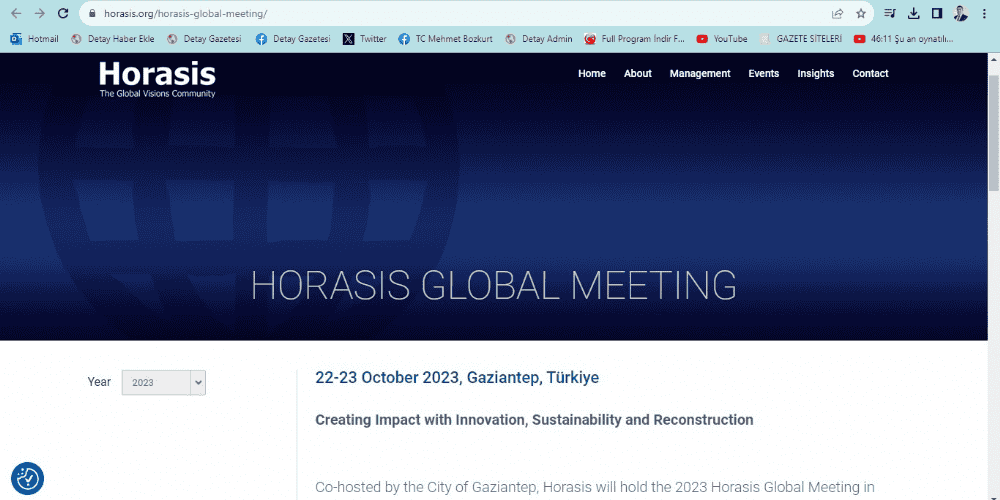
Task: Open the Events nav item
Action: [763, 73]
